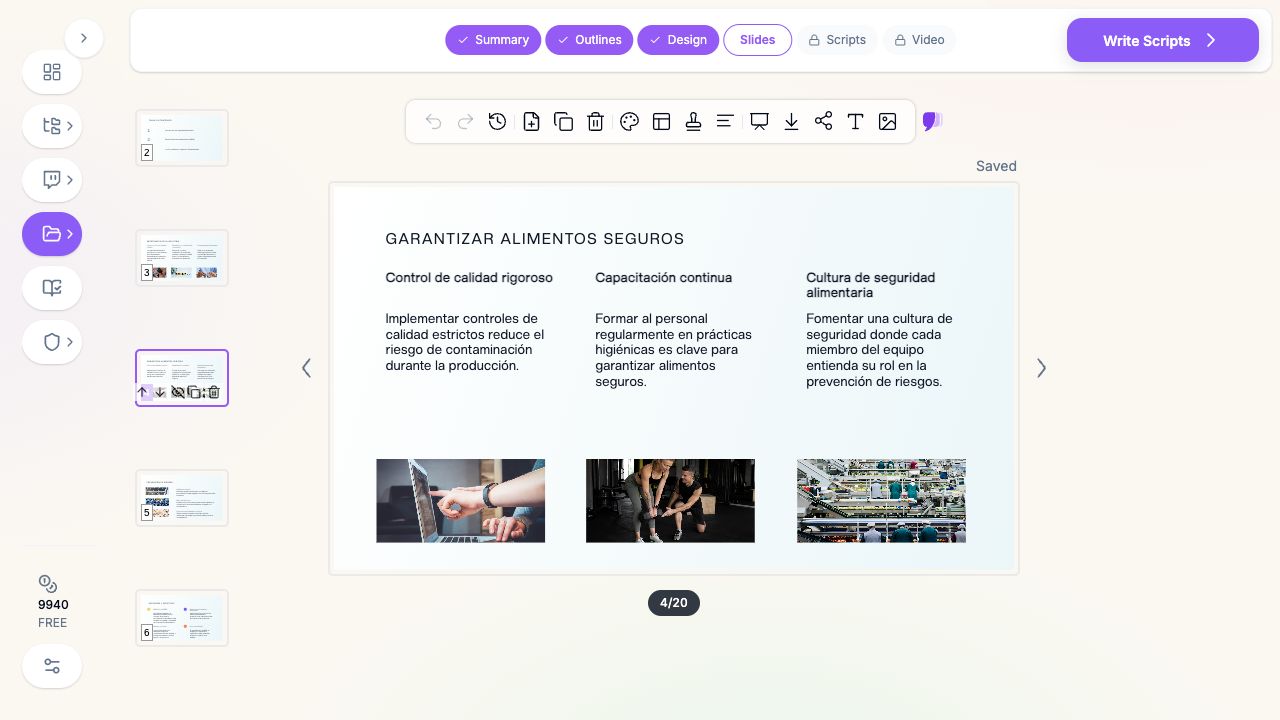This screenshot has height=720, width=1280.
Task: Select slide 2 thumbnail
Action: [182, 138]
